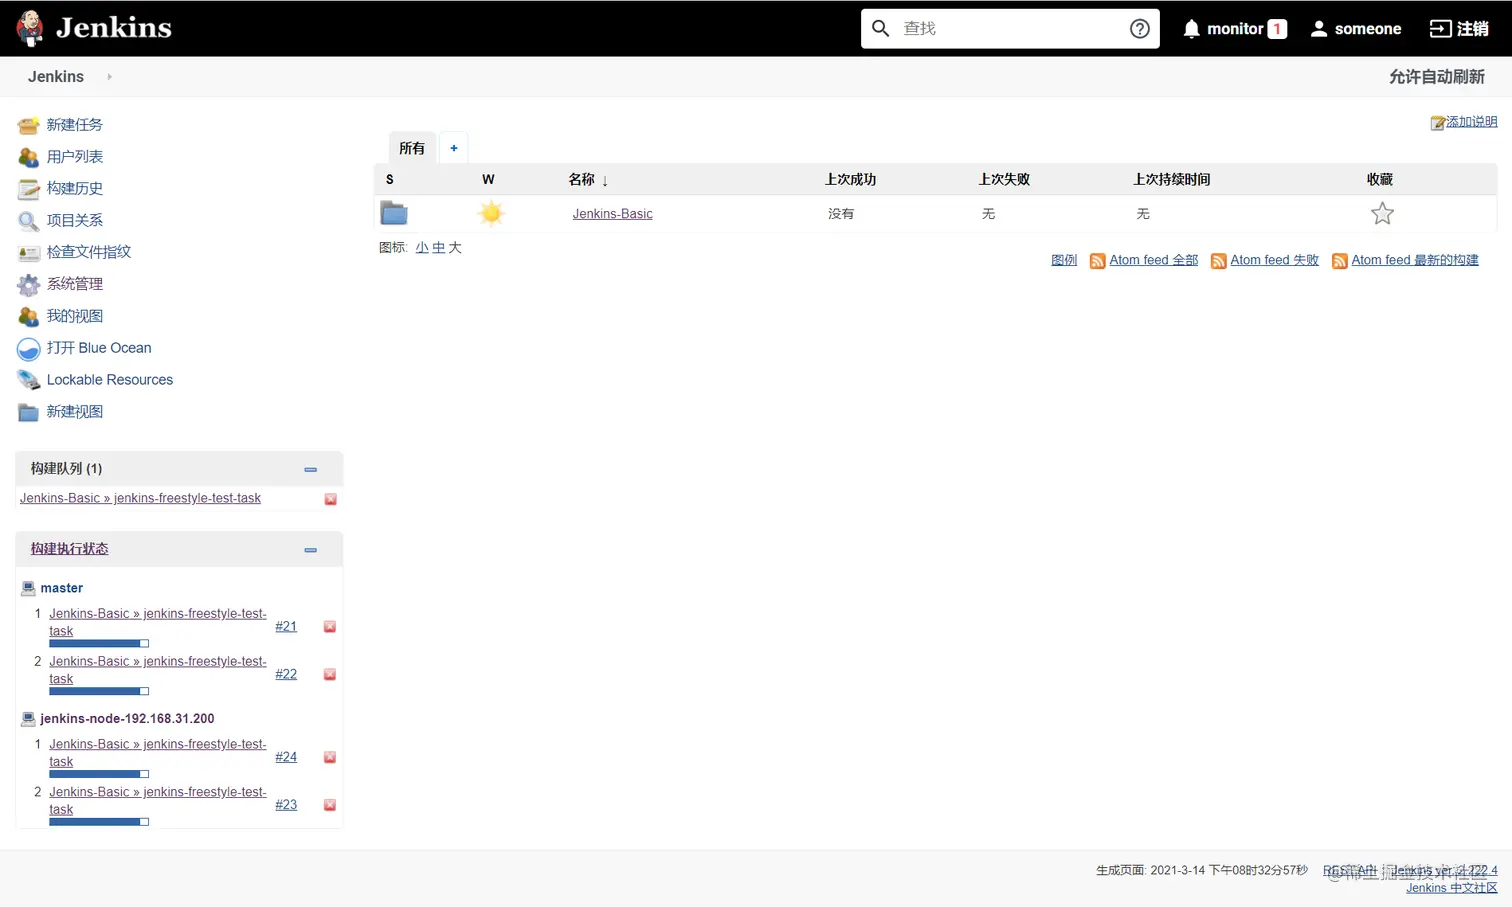This screenshot has height=907, width=1512.
Task: Open the 图例 legend link
Action: 1064,260
